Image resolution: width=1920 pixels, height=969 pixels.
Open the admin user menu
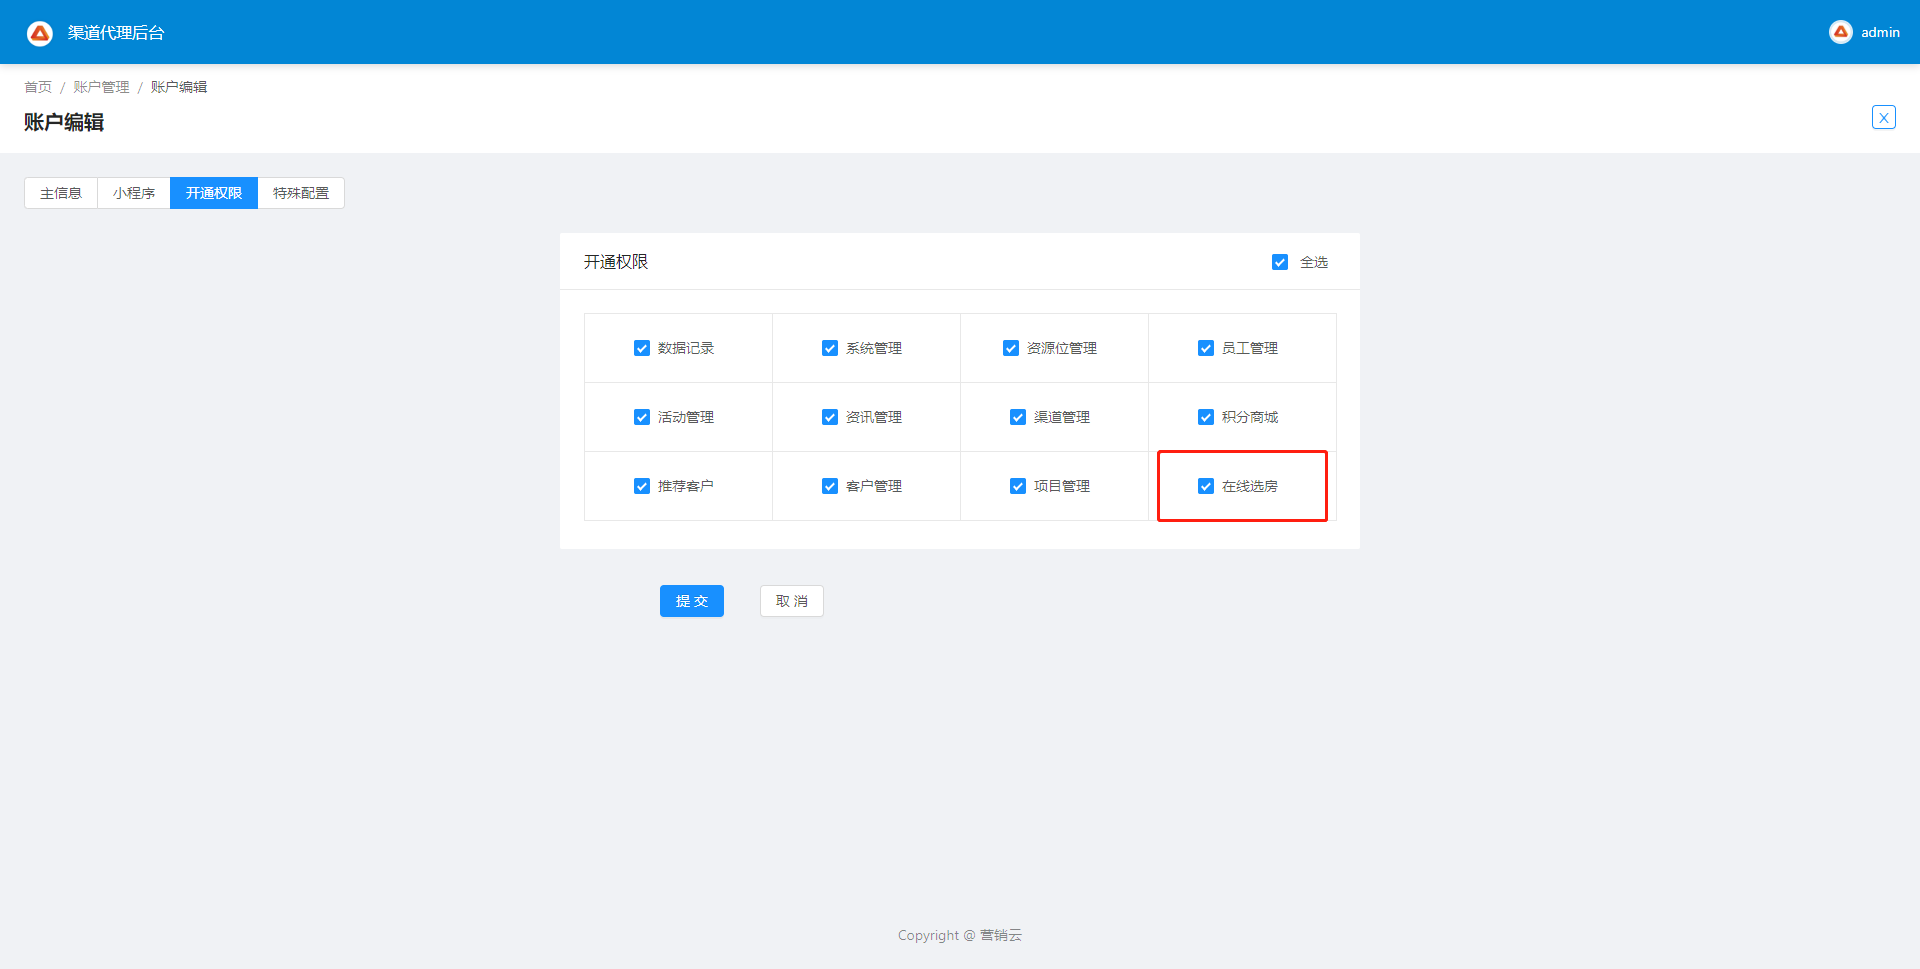1865,32
